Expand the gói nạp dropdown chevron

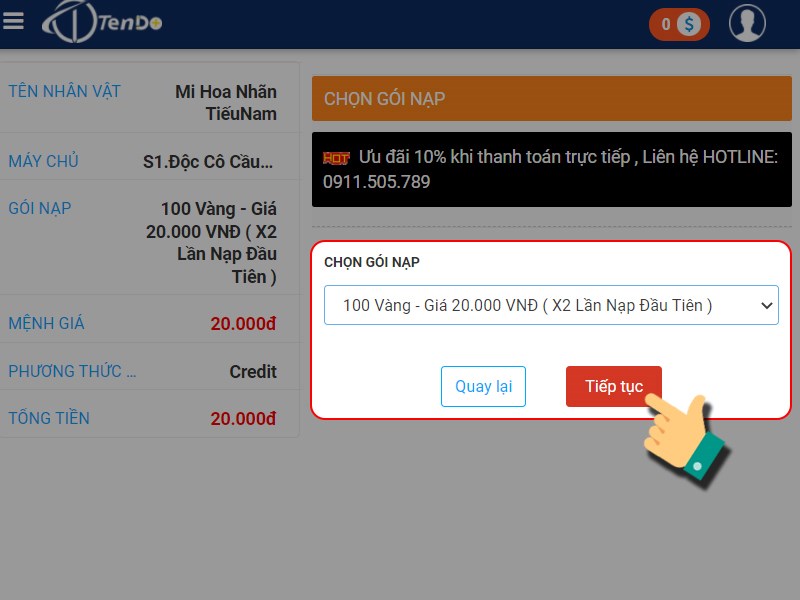point(766,306)
